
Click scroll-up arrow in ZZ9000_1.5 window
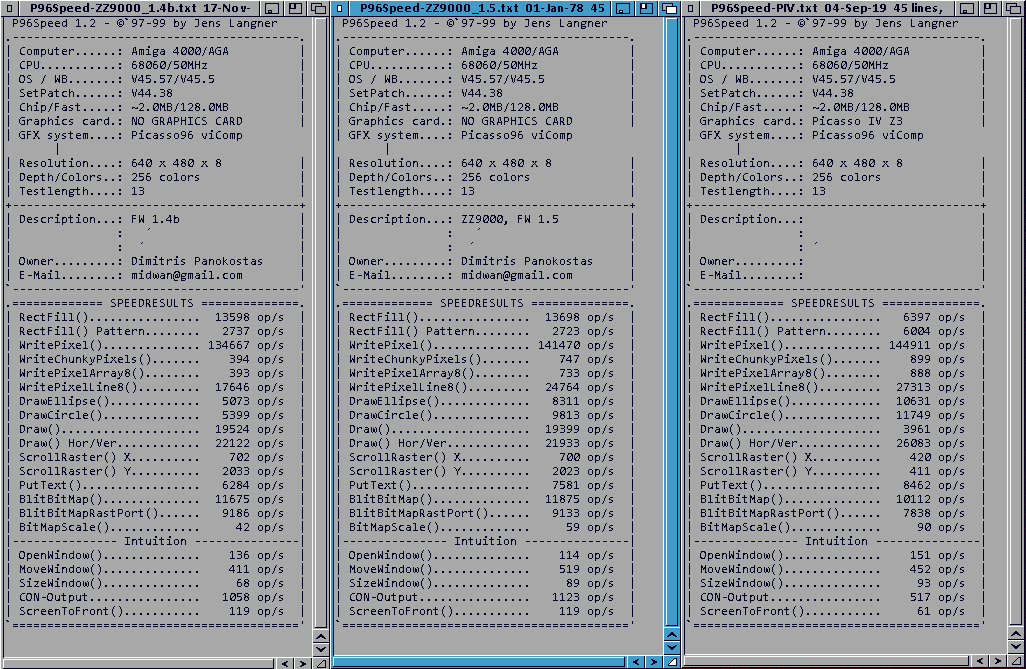672,634
